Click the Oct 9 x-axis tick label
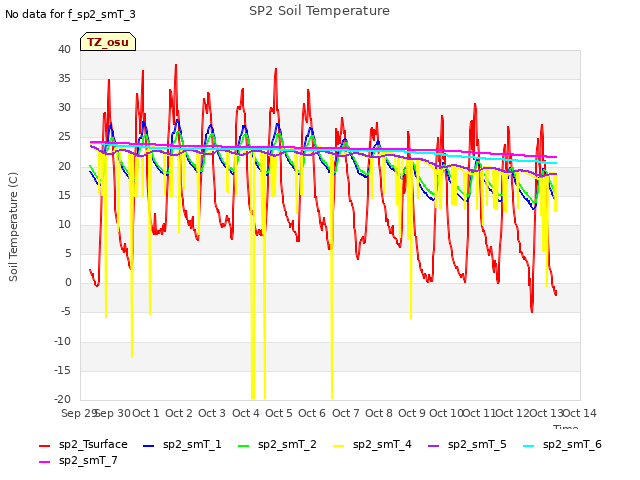Image resolution: width=640 pixels, height=480 pixels. (412, 413)
